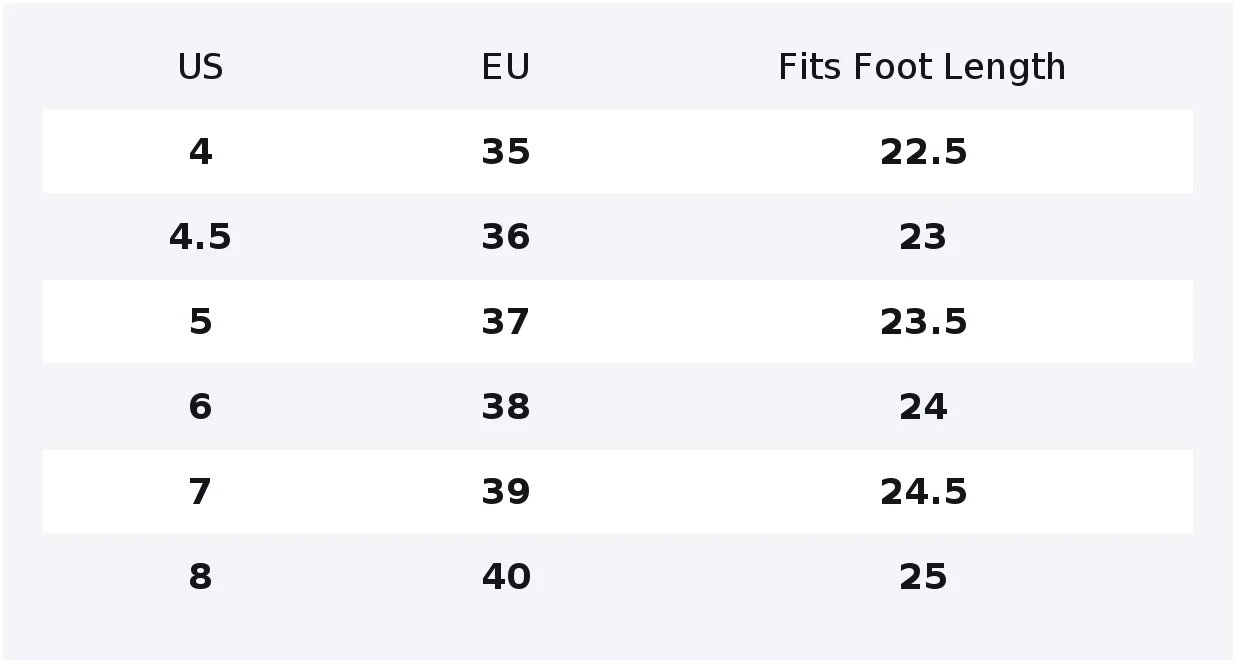Click EU size 39 cell
1236x663 pixels.
505,492
